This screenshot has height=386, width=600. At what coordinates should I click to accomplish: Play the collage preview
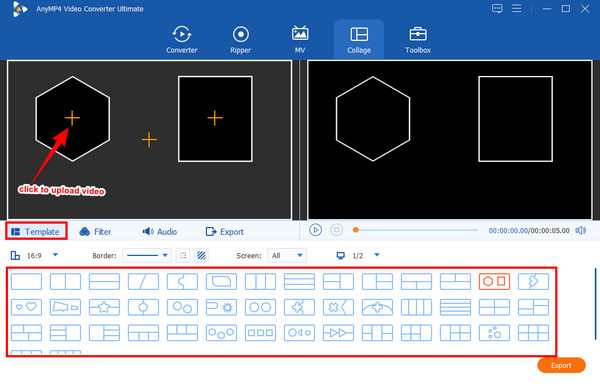pyautogui.click(x=315, y=230)
